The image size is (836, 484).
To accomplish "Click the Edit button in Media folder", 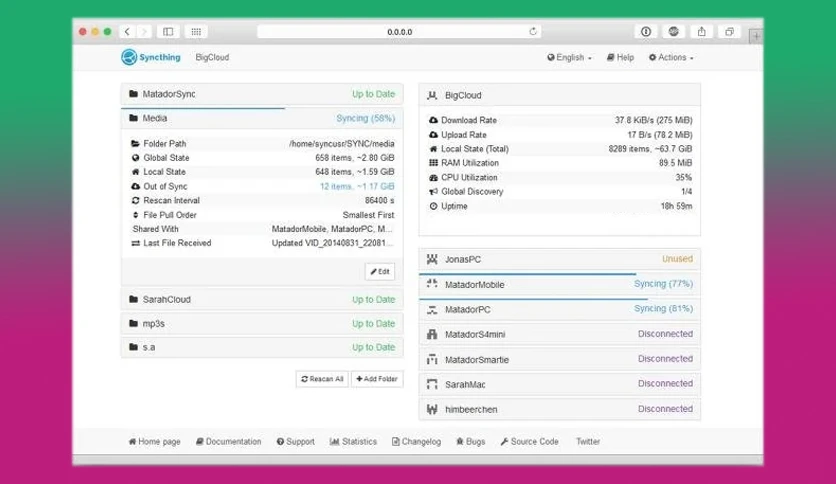I will click(380, 271).
